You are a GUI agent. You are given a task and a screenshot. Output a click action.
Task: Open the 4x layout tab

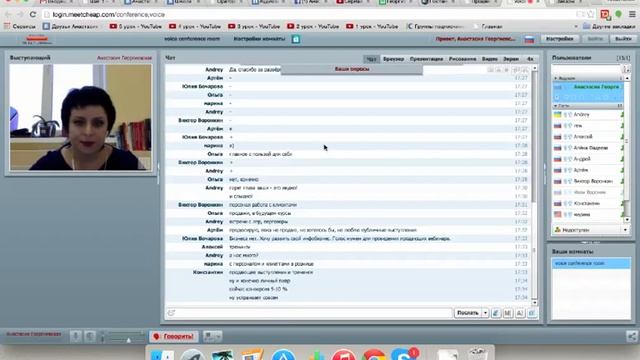point(530,59)
